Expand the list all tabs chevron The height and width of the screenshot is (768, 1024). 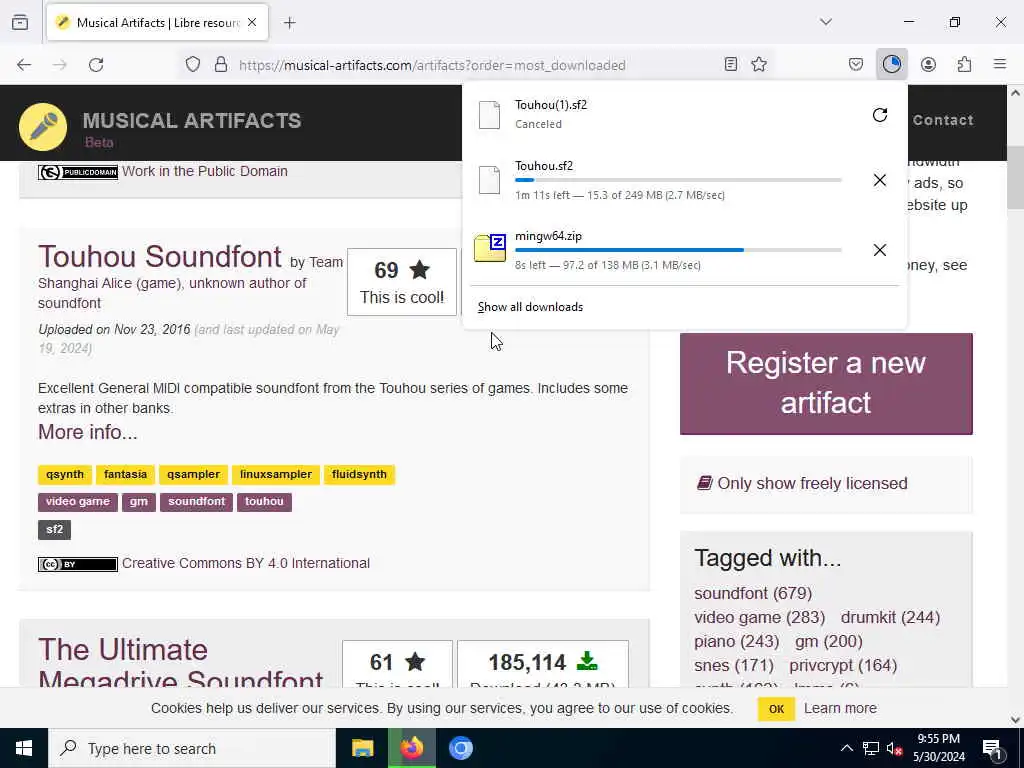coord(826,22)
